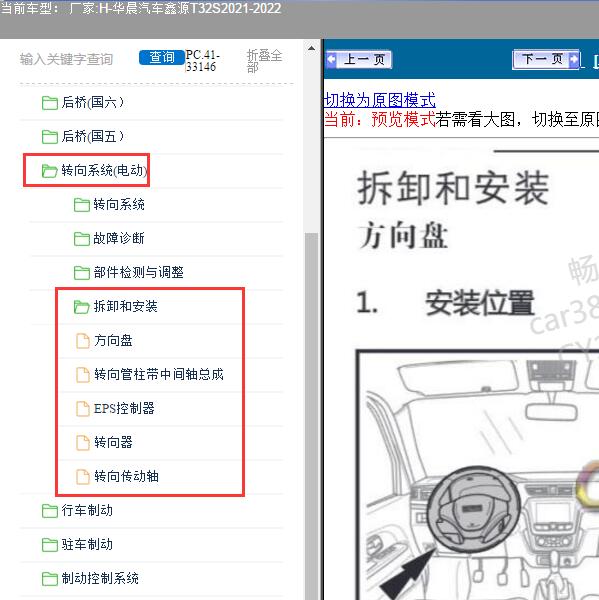
Task: Click document icon beside 转向器
Action: [x=83, y=443]
